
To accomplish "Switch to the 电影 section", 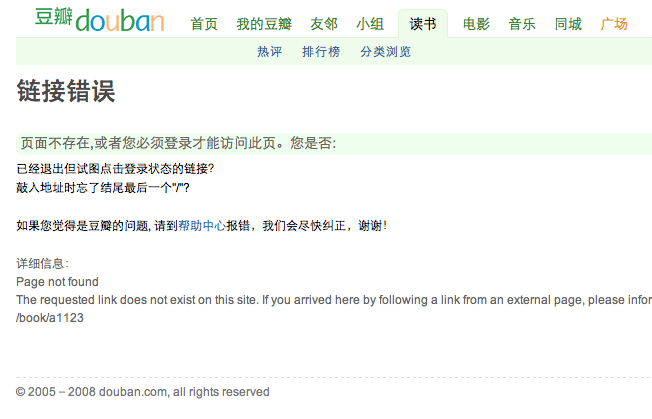I will tap(476, 24).
